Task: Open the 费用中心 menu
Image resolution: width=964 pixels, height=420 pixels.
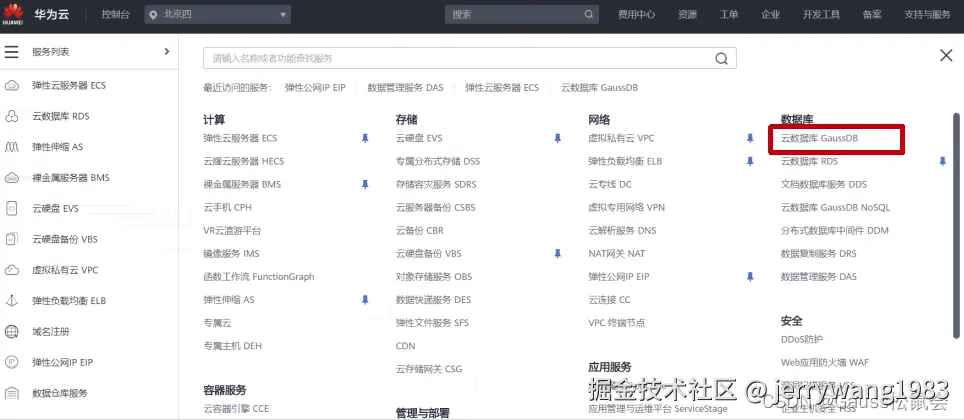Action: click(636, 15)
